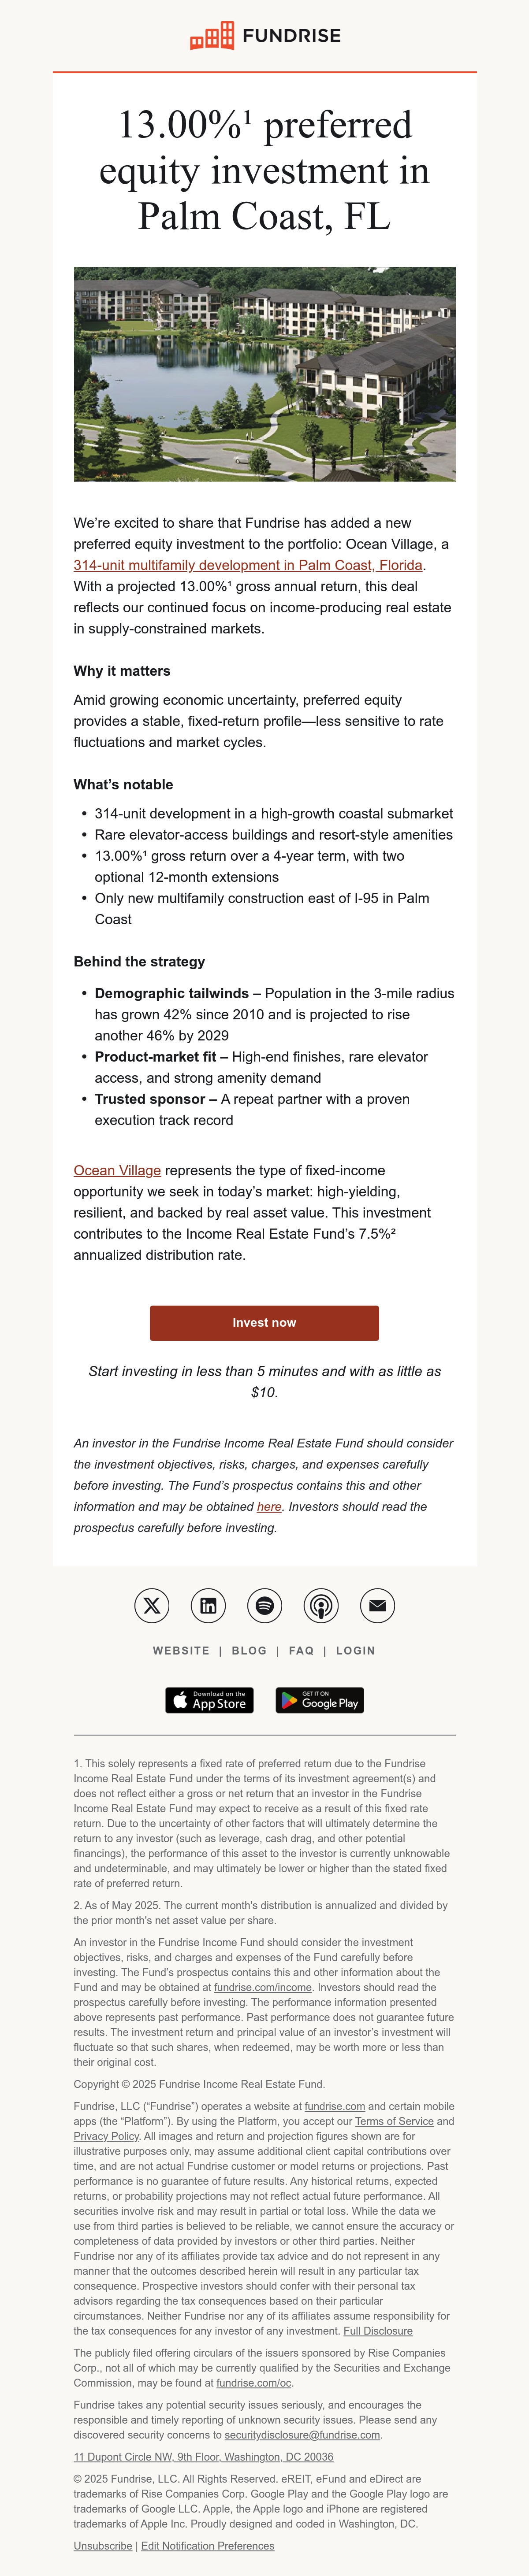Open Edit Notification Preferences link
Screen dimensions: 529x2576
207,2545
